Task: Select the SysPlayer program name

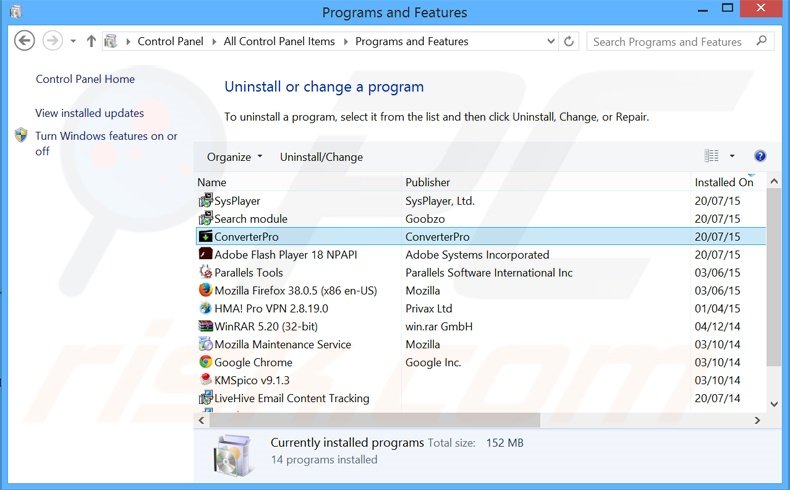Action: pyautogui.click(x=237, y=201)
